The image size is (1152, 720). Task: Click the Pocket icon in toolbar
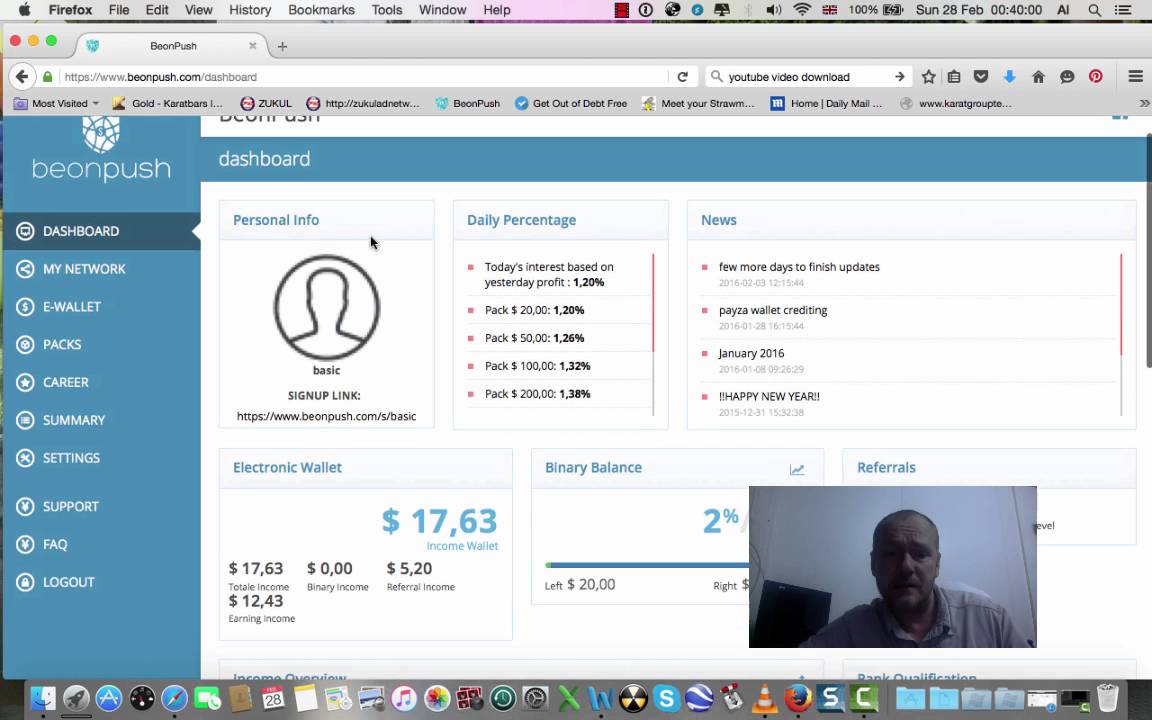(981, 76)
